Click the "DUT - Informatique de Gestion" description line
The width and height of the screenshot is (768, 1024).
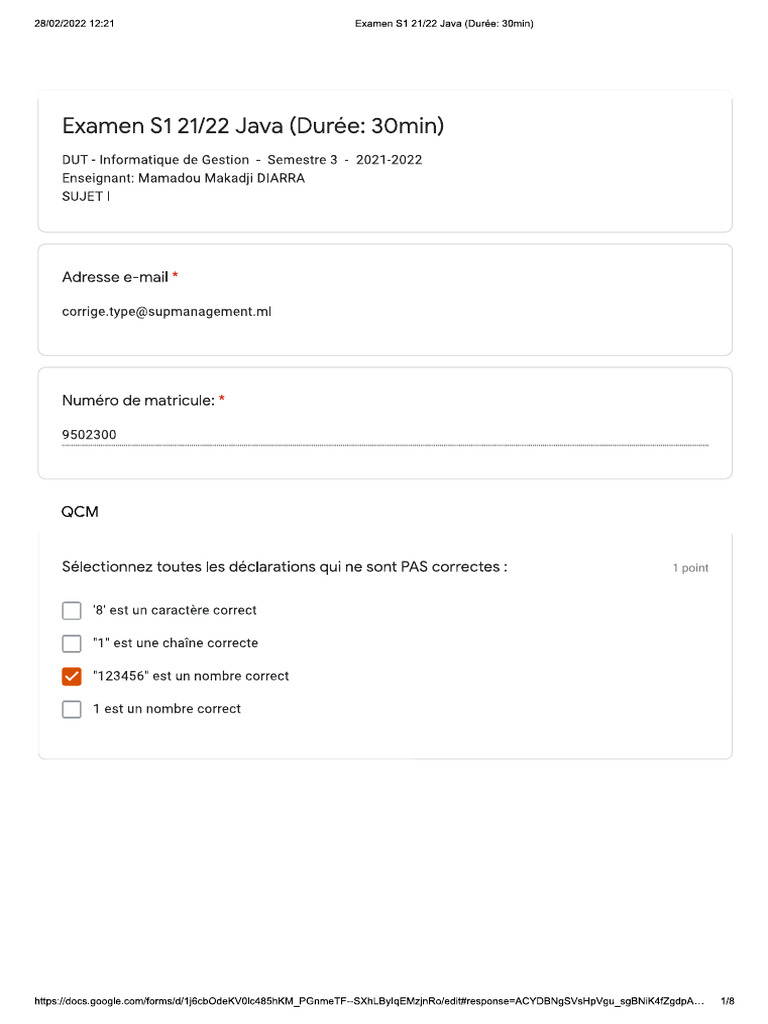click(242, 160)
